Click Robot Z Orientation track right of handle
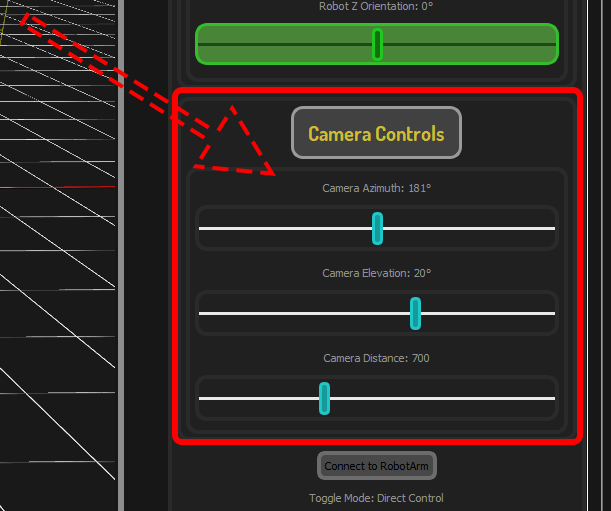Viewport: 611px width, 511px height. coord(468,44)
